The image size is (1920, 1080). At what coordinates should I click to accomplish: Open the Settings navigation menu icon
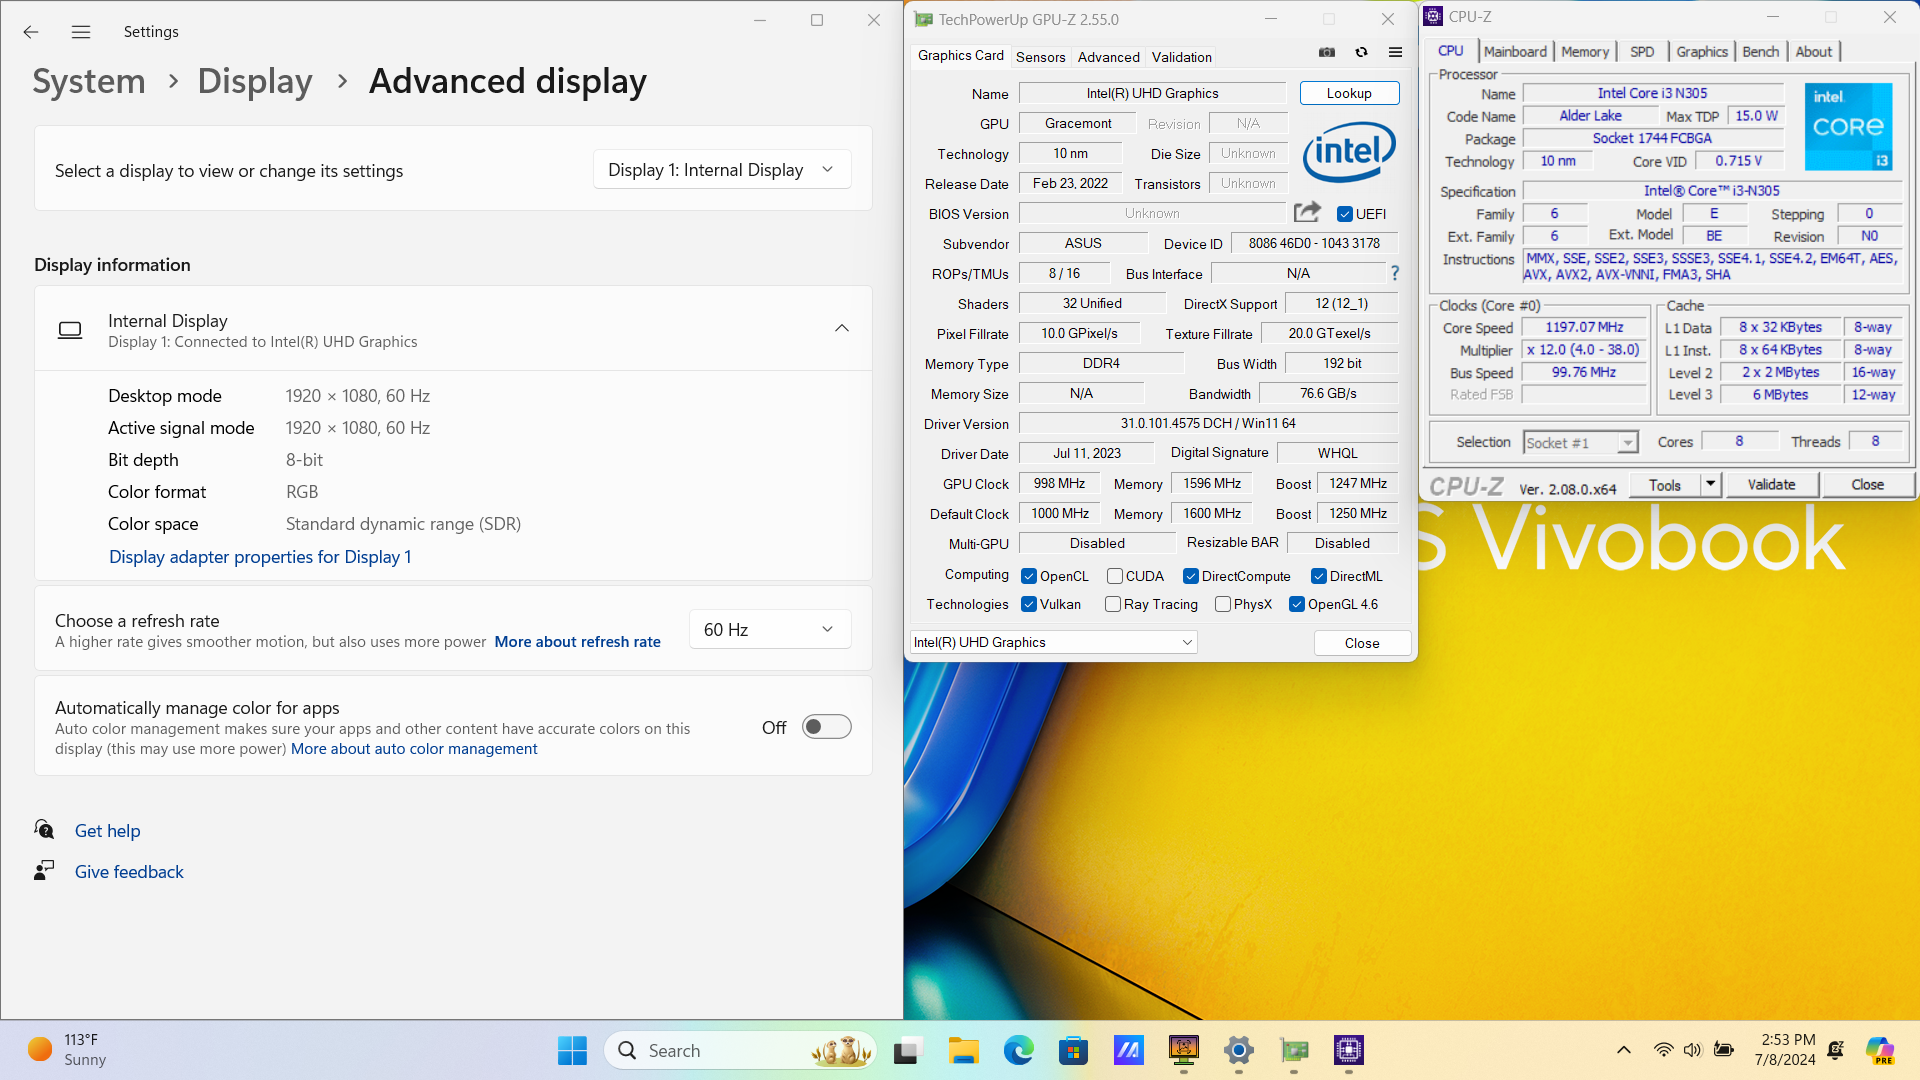tap(81, 32)
